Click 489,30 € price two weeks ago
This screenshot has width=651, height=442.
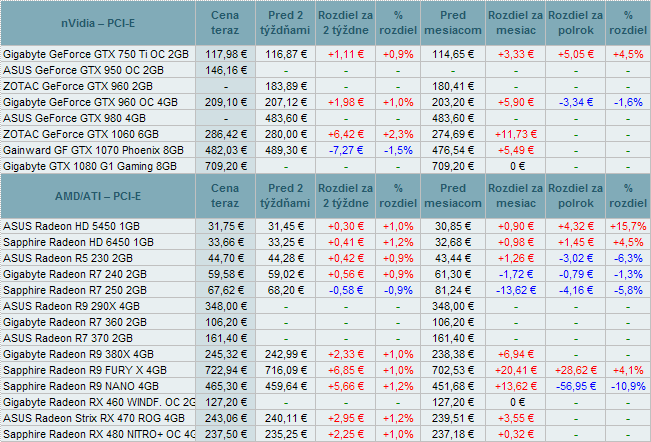286,150
